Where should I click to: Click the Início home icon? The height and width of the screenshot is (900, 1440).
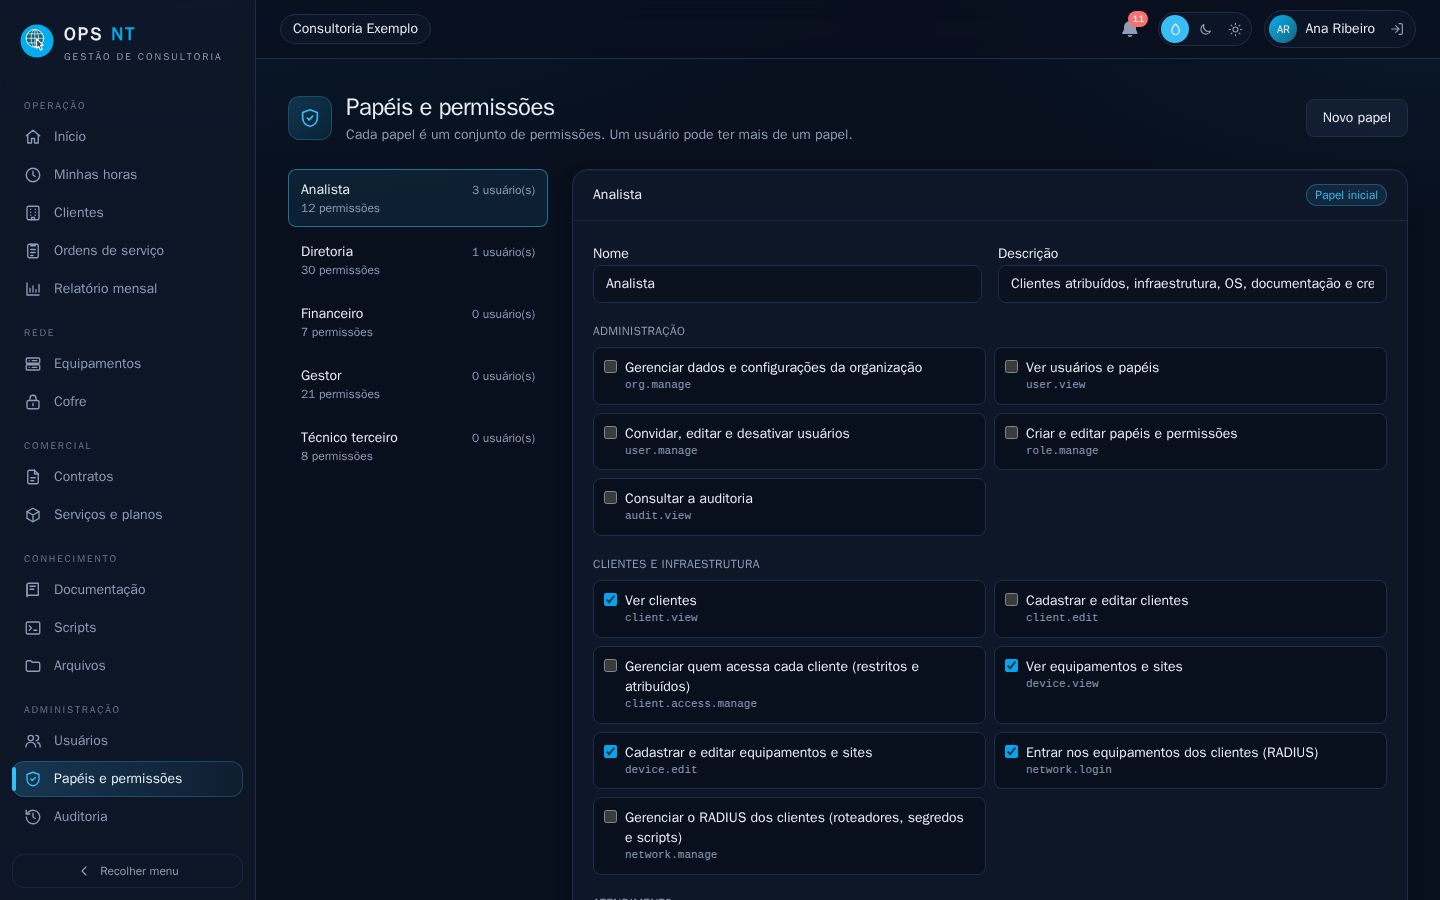[33, 137]
